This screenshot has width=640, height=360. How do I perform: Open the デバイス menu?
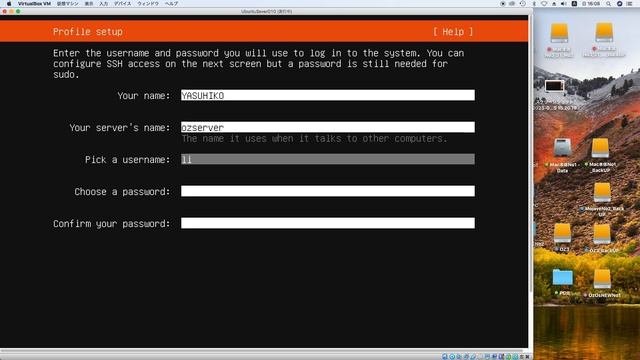click(x=122, y=3)
